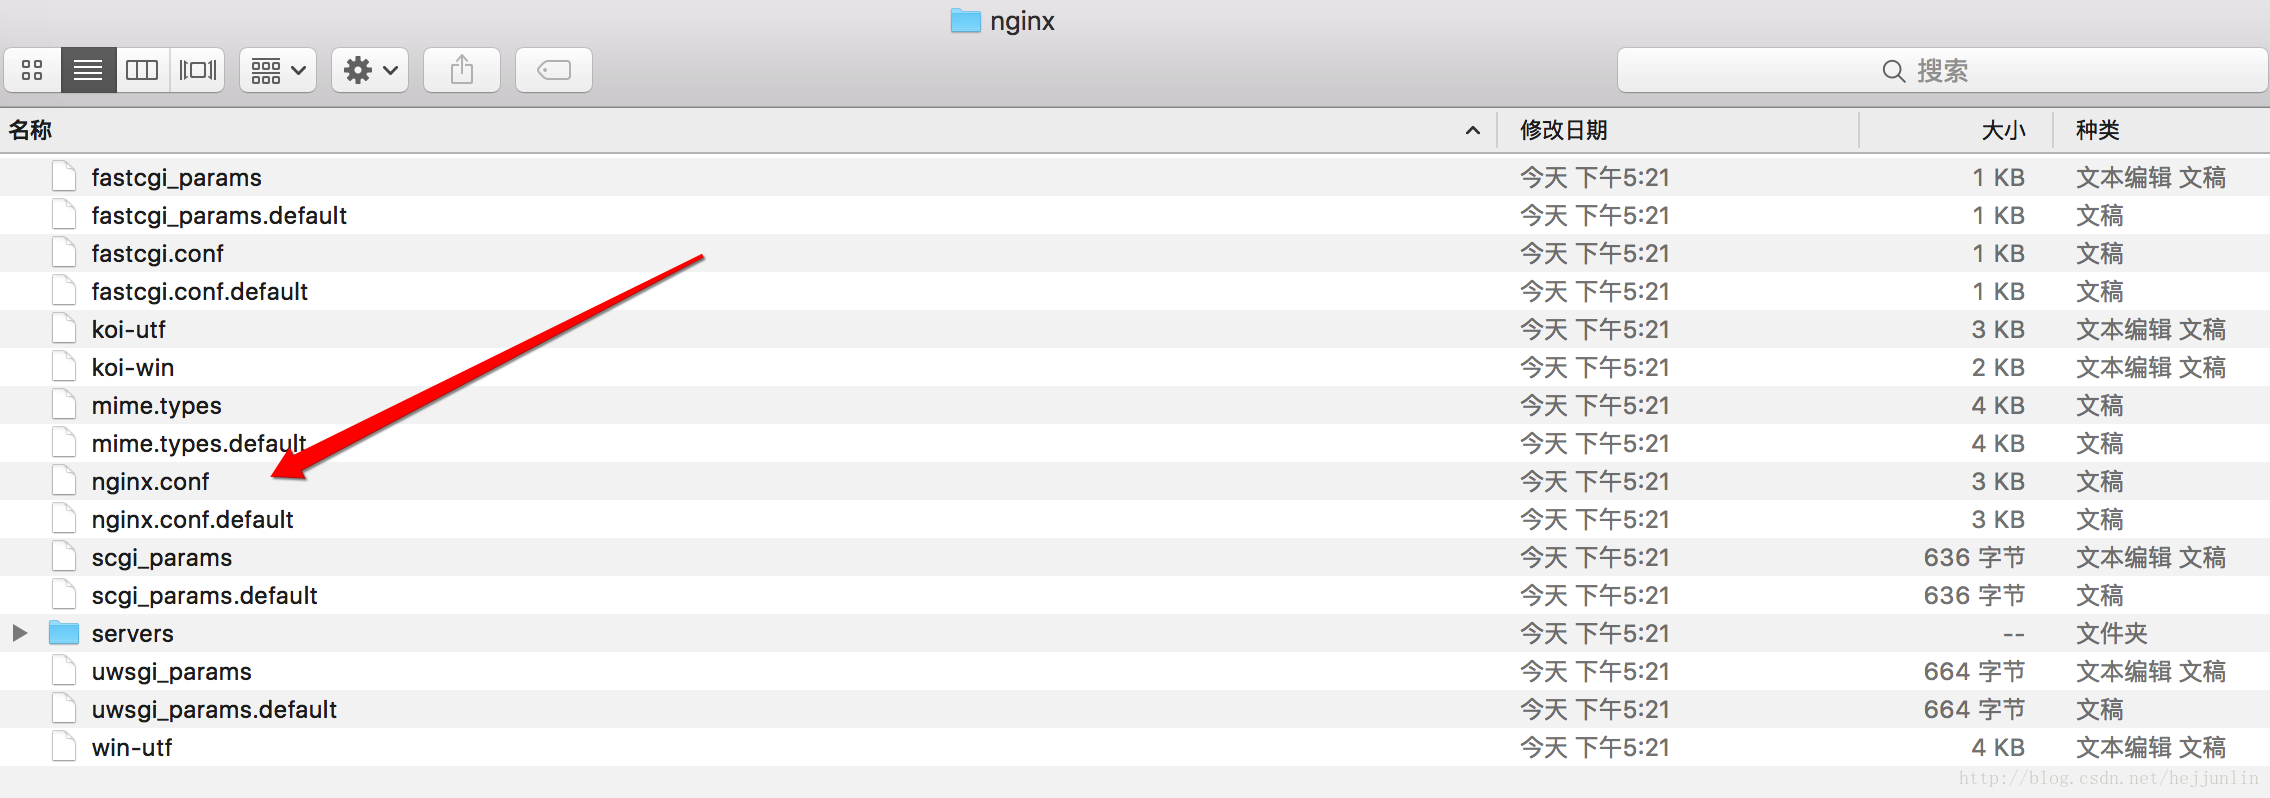Click the document icon of koi-utf
Image resolution: width=2270 pixels, height=798 pixels.
64,329
